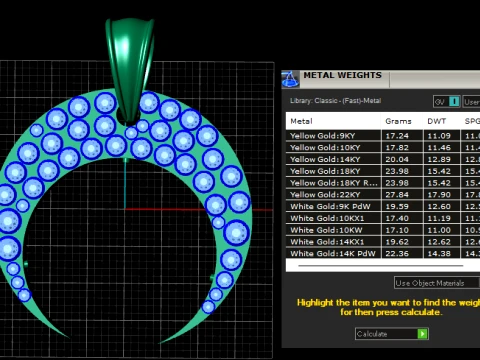
Task: Select the White Gold:14KX1 row
Action: tap(383, 242)
